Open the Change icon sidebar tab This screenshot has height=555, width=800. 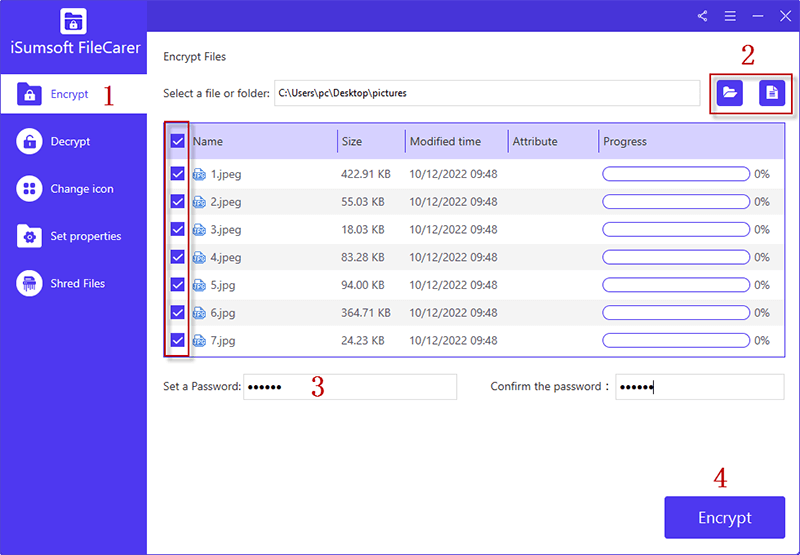[73, 189]
